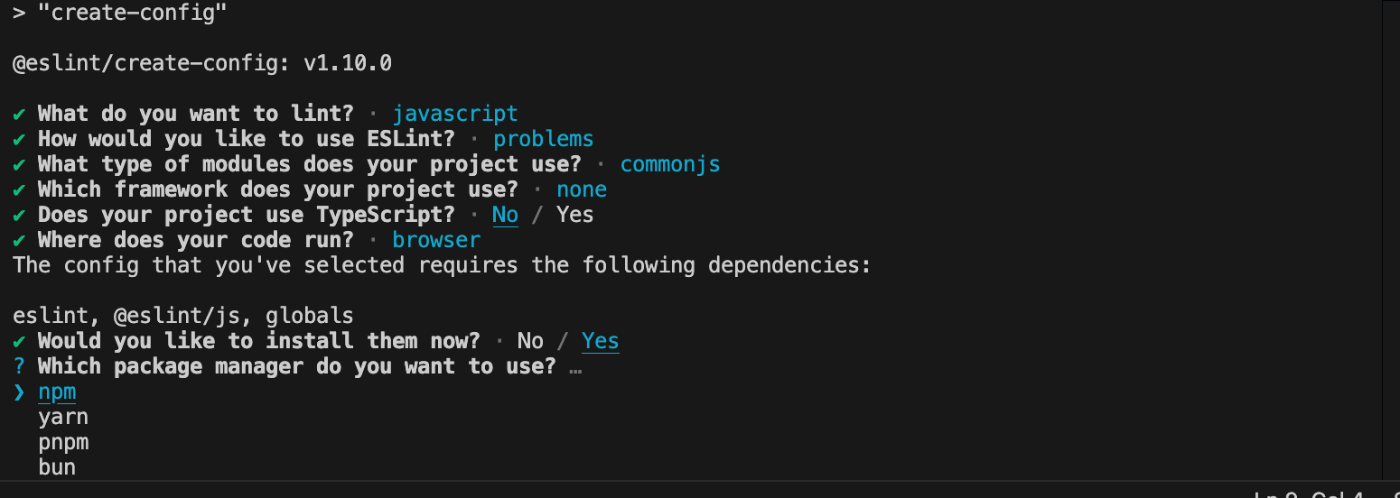
Task: Click the "Which package manager" prompt text
Action: point(296,366)
